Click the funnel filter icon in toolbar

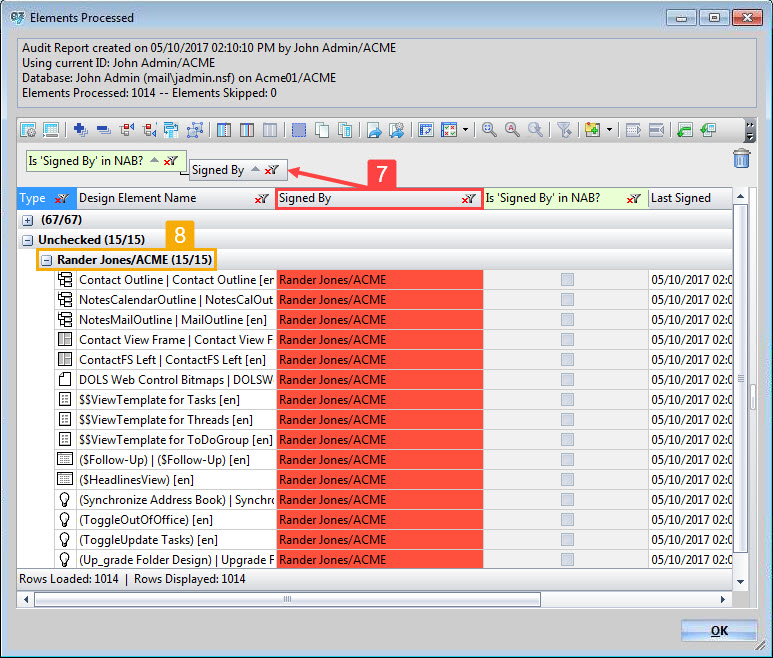tap(564, 130)
